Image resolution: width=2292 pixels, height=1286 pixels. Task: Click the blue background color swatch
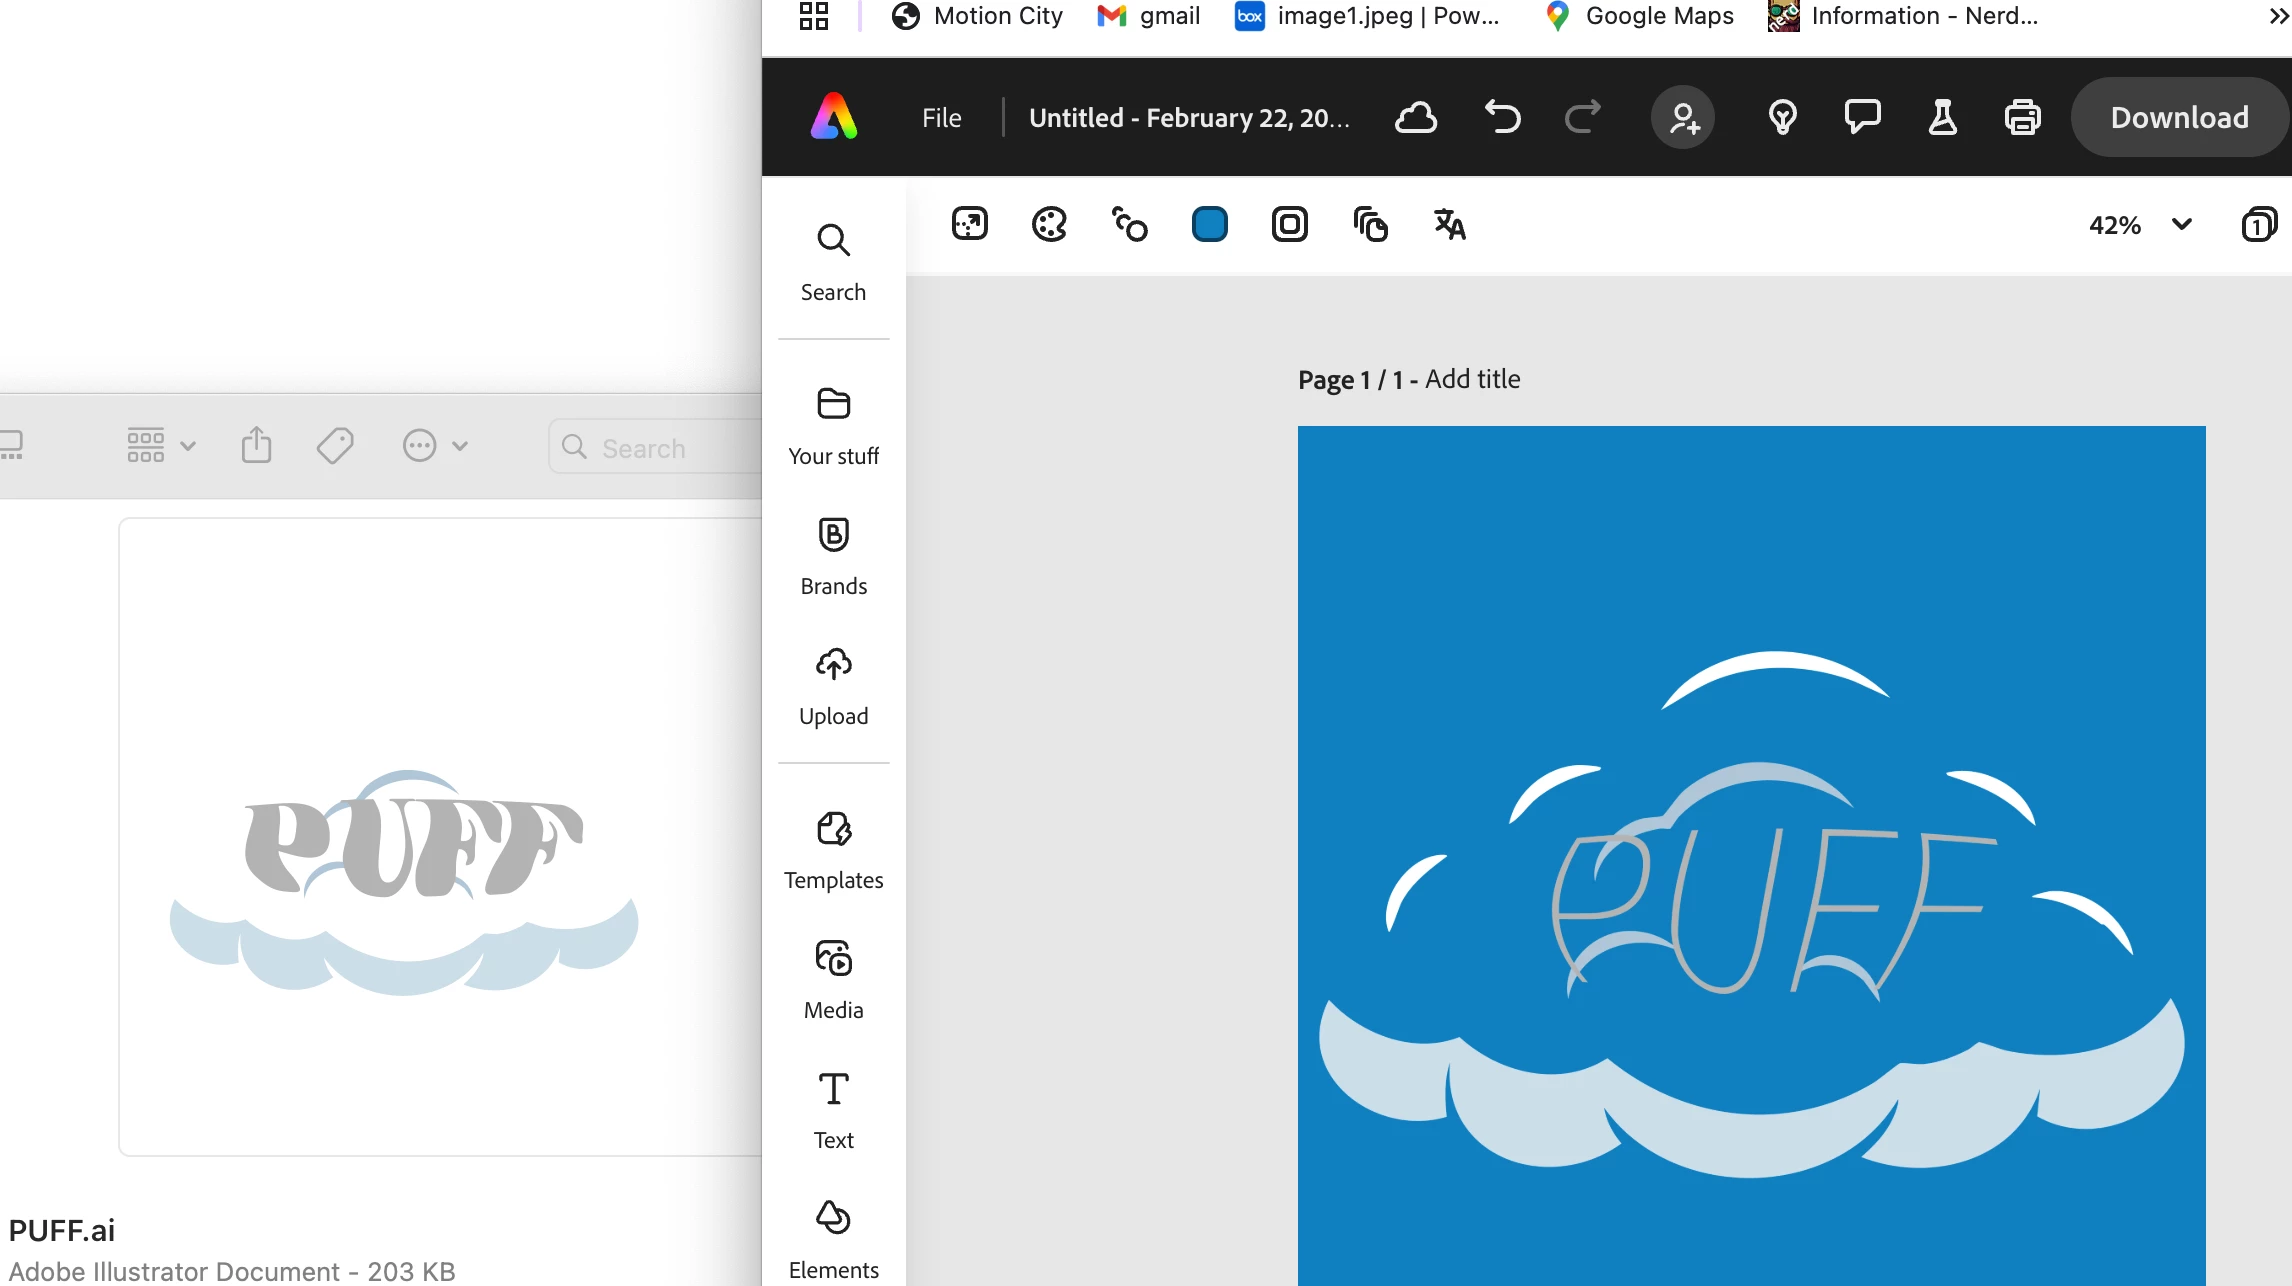(x=1209, y=224)
